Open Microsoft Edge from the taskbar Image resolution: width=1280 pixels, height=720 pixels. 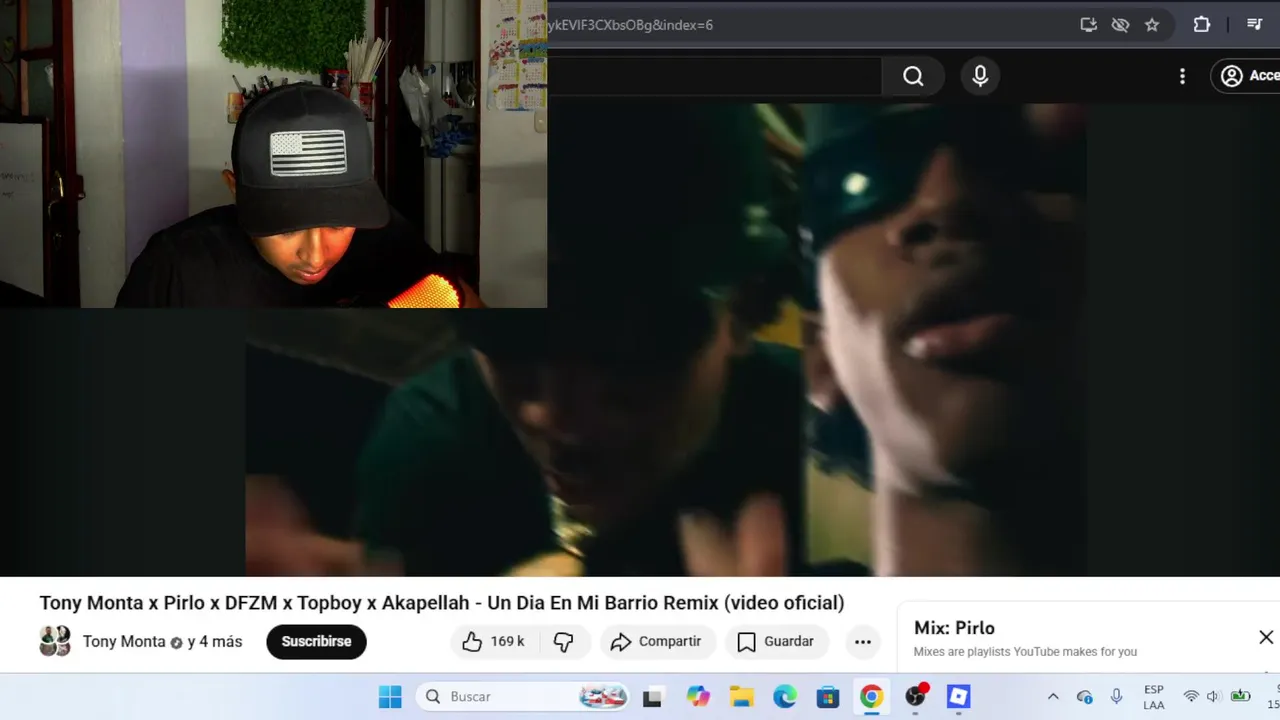[785, 697]
